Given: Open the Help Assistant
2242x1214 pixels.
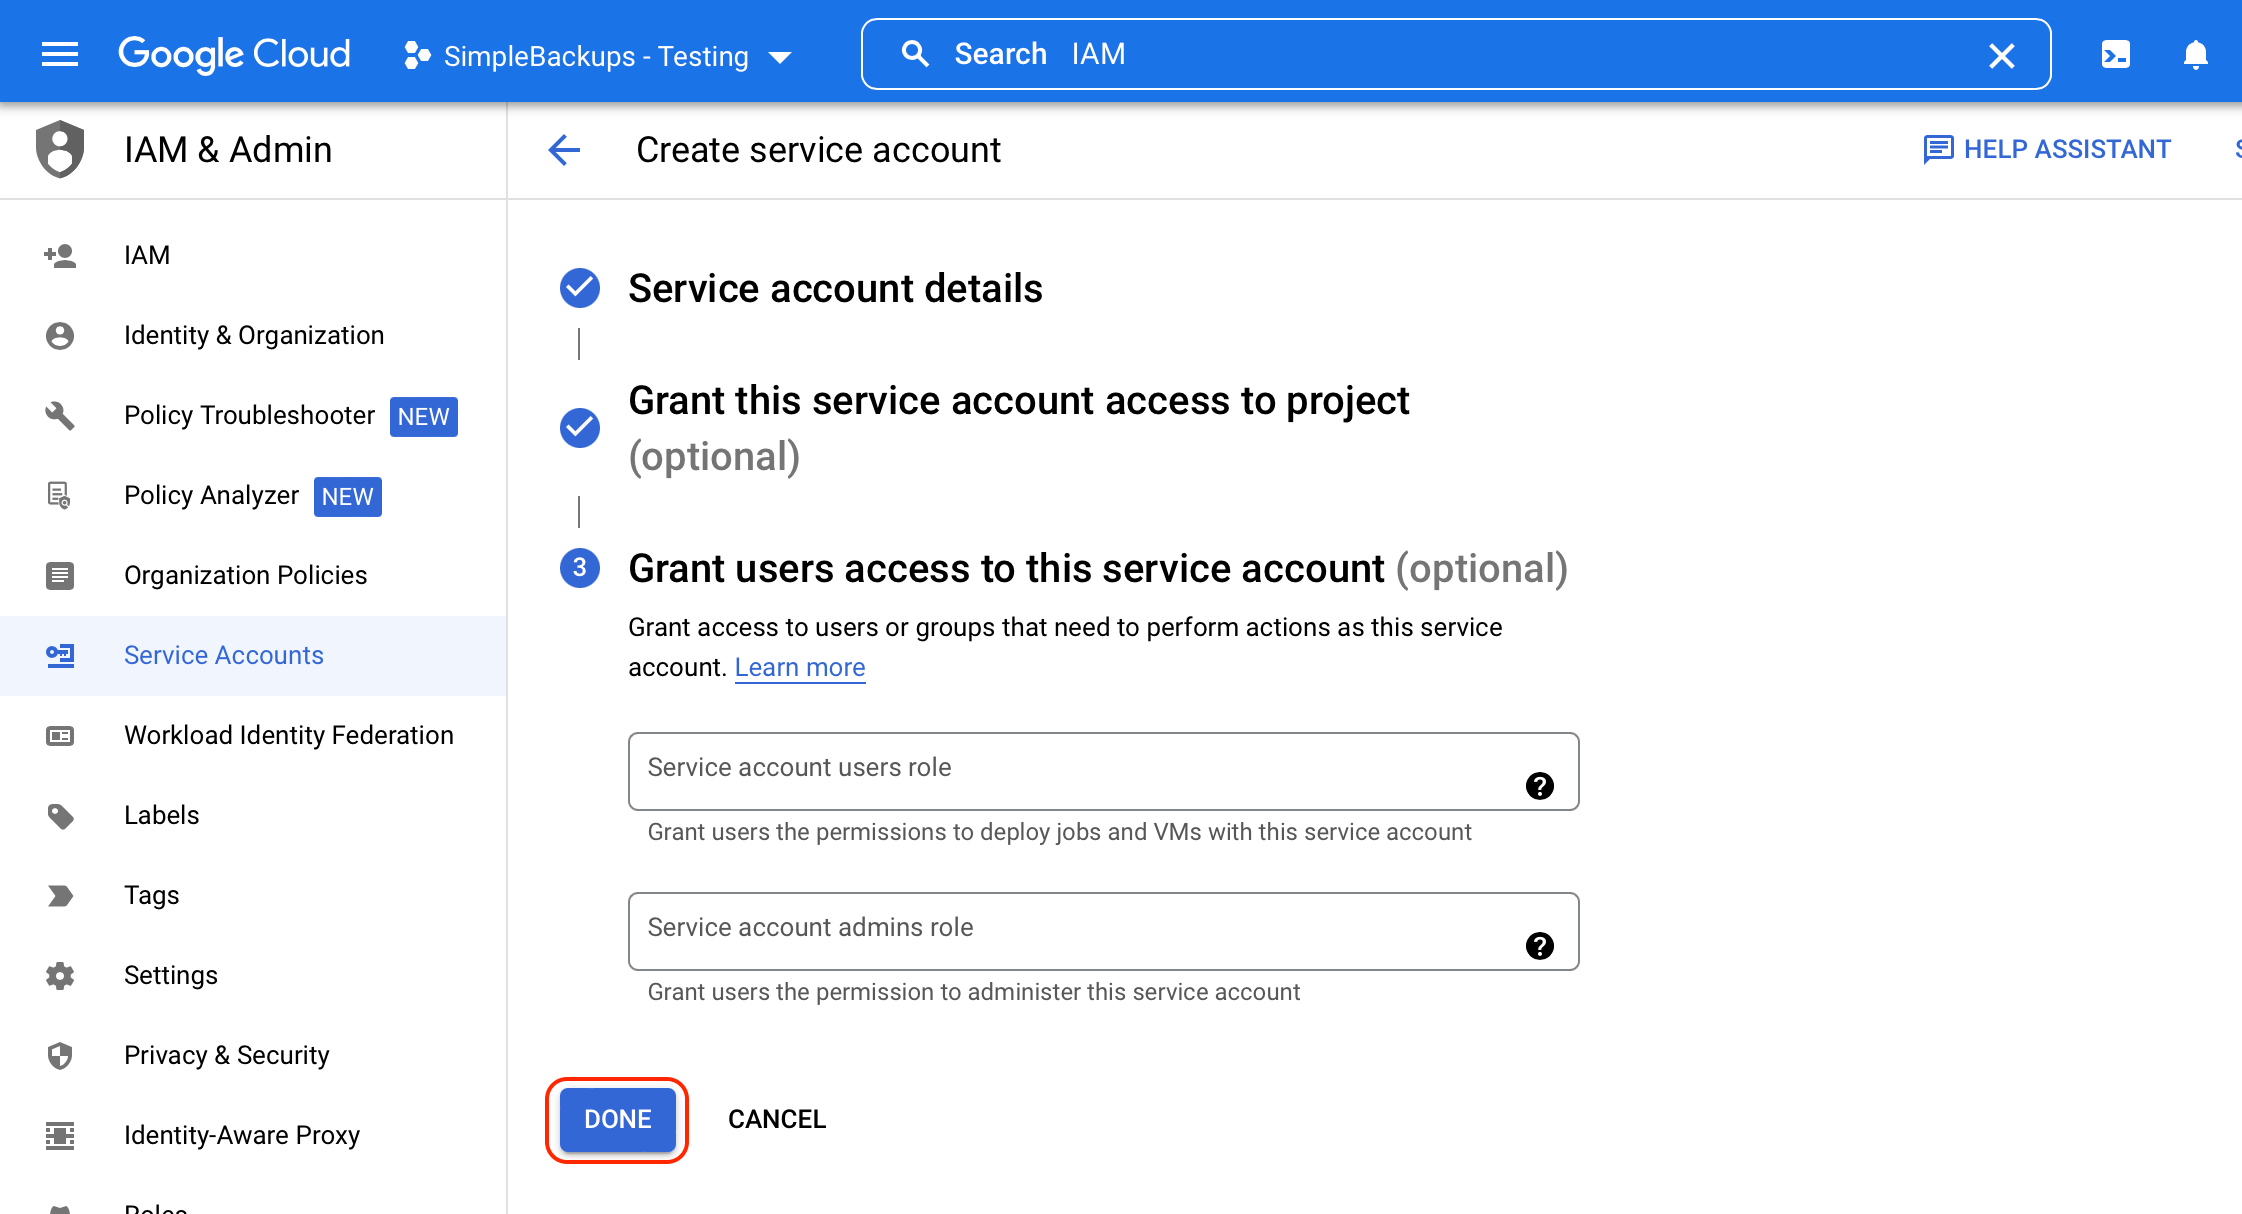Looking at the screenshot, I should point(2046,149).
